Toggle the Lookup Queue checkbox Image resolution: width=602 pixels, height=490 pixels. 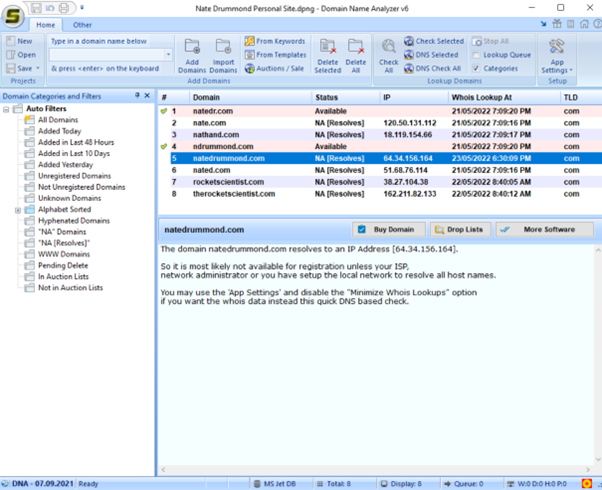tap(476, 55)
